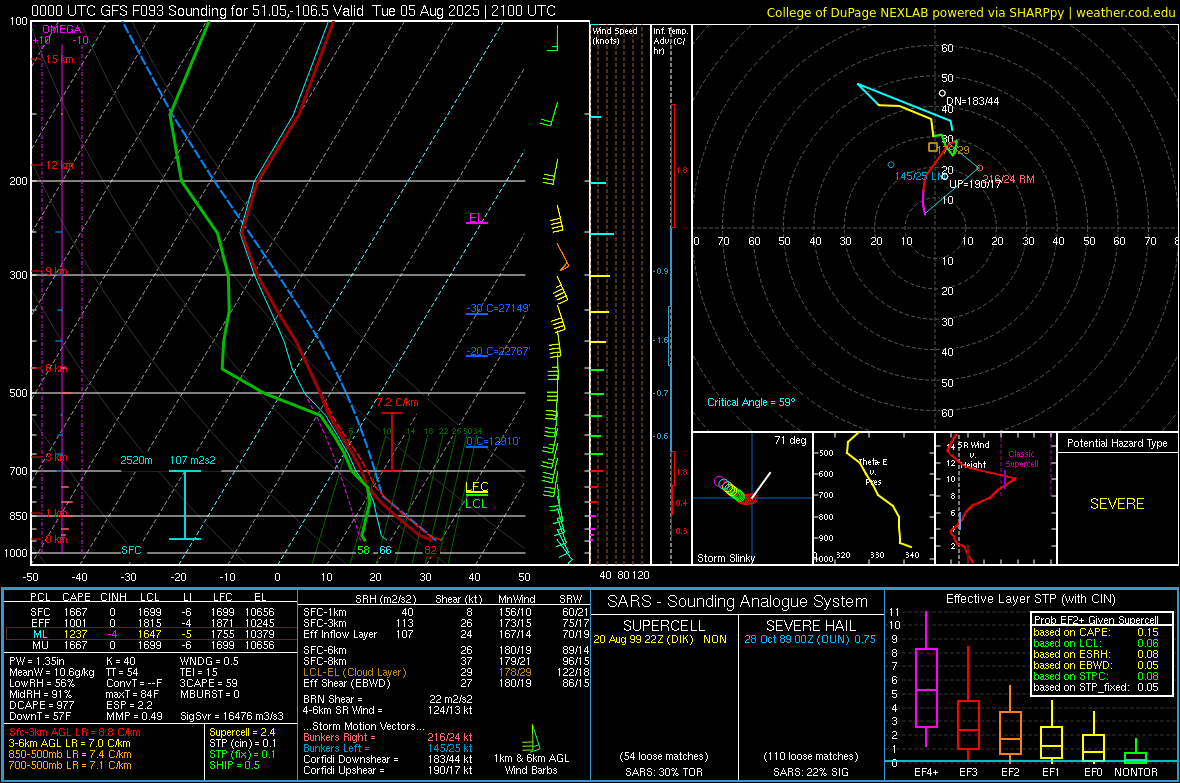Click the 'UP=190/17' hodograph label

(x=975, y=184)
